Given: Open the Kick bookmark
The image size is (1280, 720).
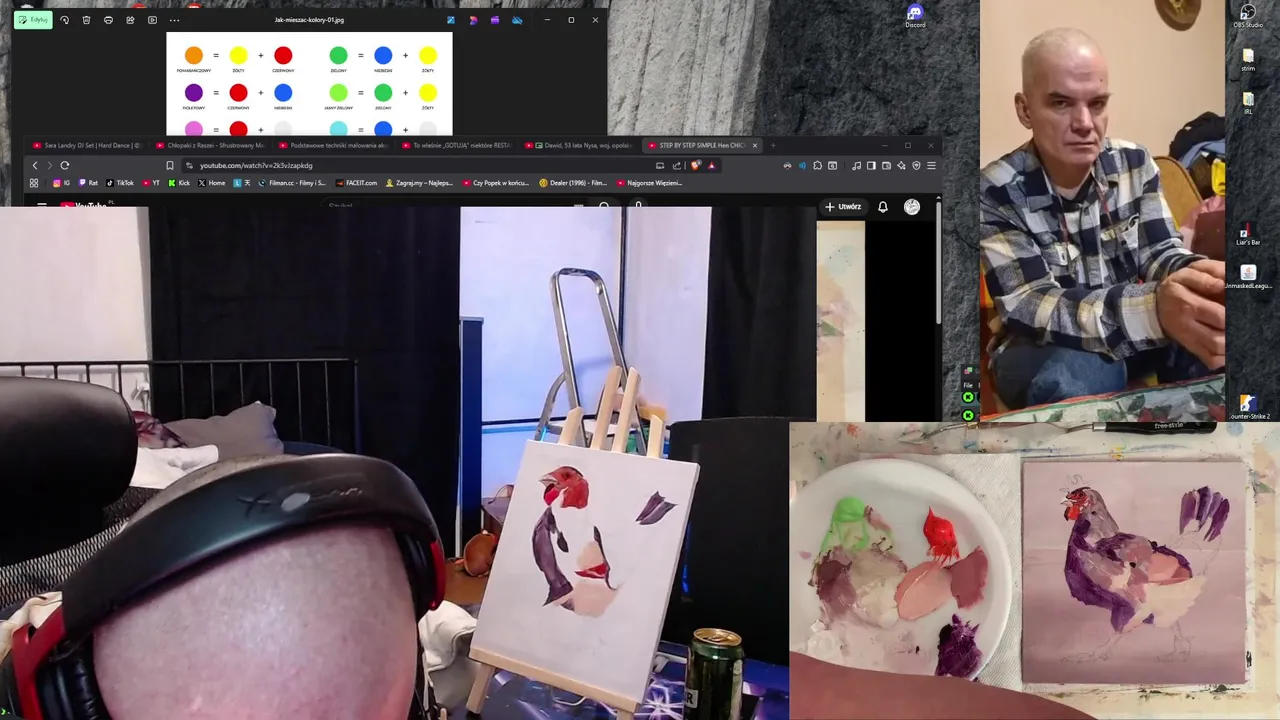Looking at the screenshot, I should (x=179, y=183).
